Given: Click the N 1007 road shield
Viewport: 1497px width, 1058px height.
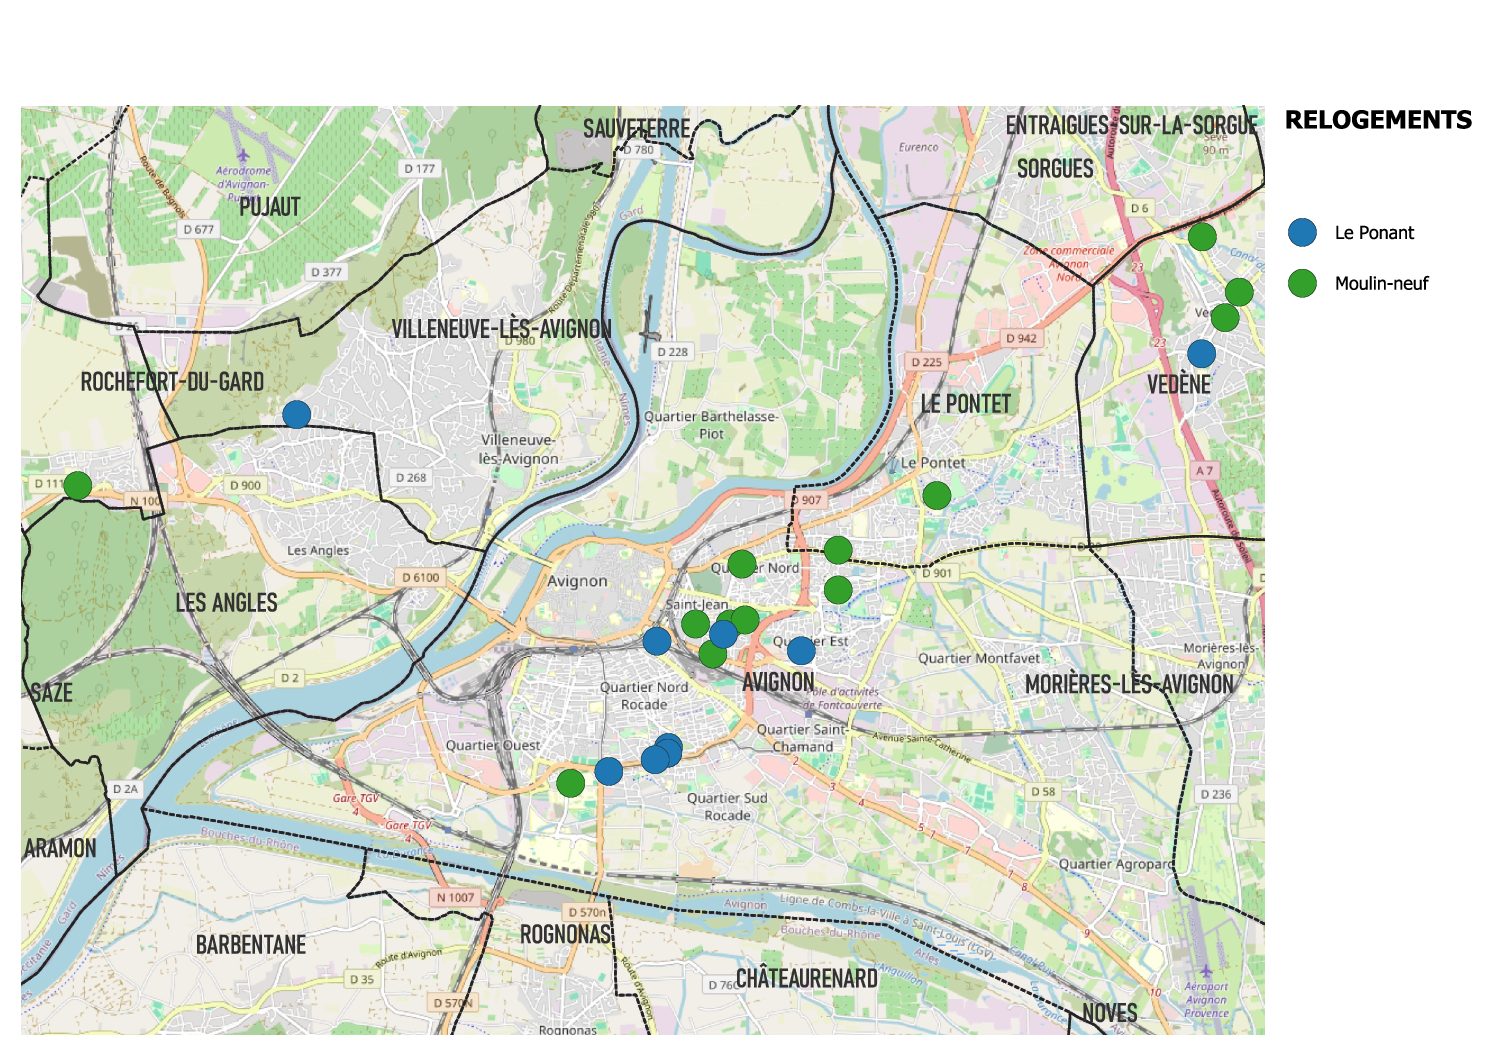Looking at the screenshot, I should (x=455, y=897).
